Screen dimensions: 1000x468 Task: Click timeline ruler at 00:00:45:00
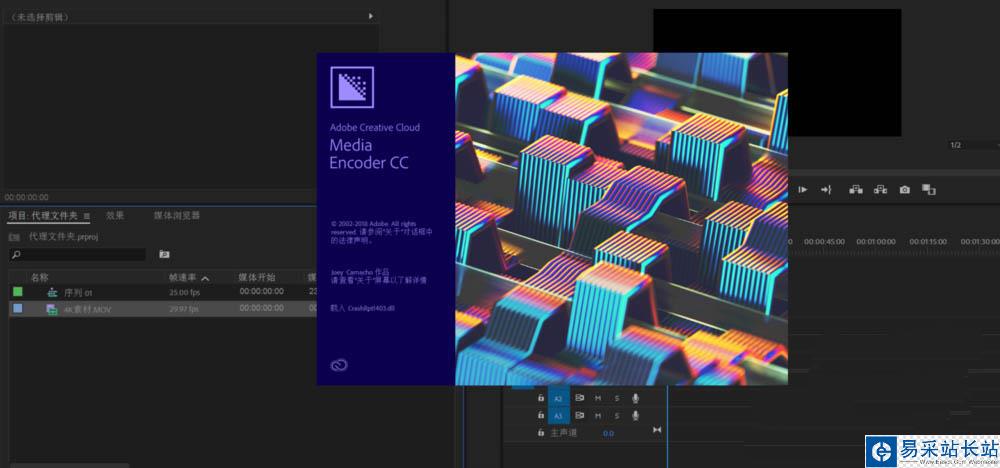click(x=824, y=242)
